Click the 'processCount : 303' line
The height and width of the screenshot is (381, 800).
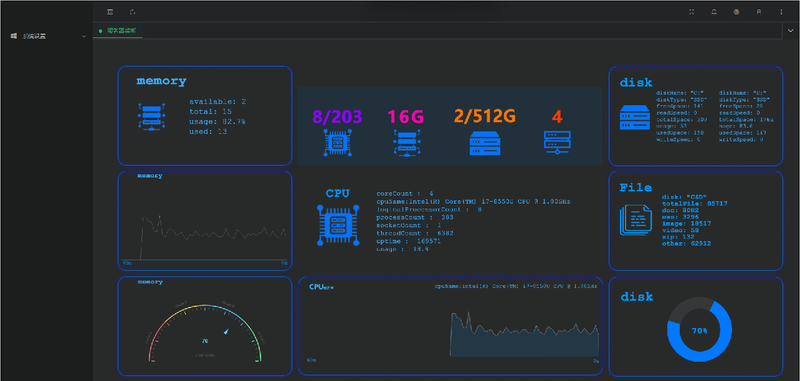click(x=415, y=217)
